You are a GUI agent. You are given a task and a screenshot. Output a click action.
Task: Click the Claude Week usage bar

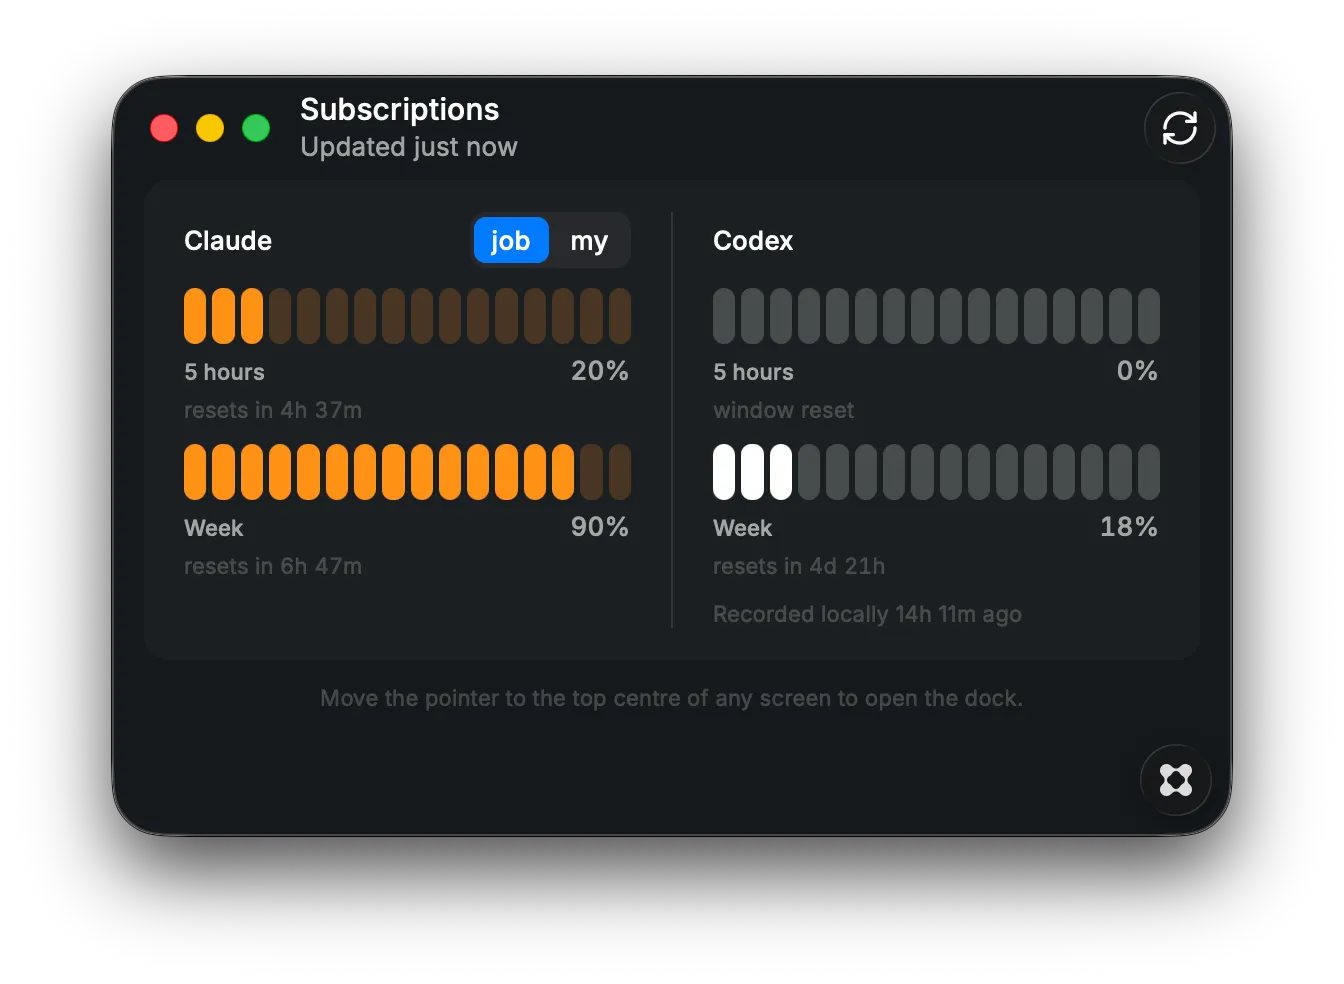coord(407,472)
